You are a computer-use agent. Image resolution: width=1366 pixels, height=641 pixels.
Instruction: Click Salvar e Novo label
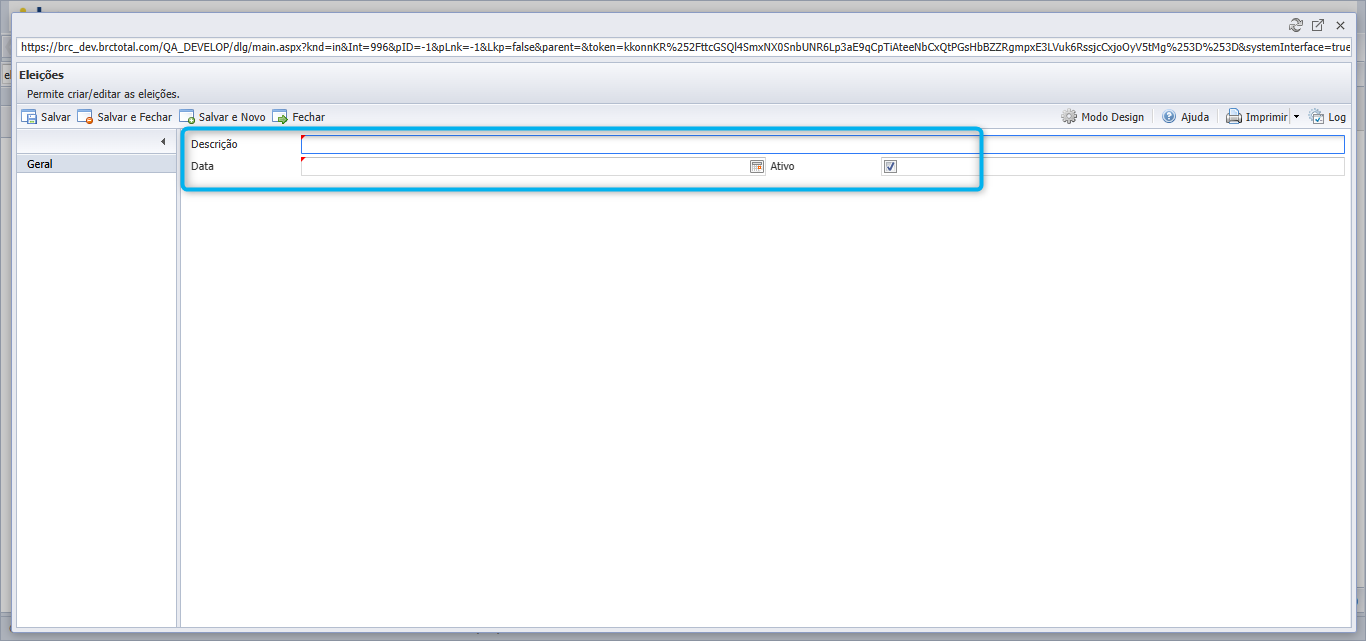pyautogui.click(x=232, y=117)
